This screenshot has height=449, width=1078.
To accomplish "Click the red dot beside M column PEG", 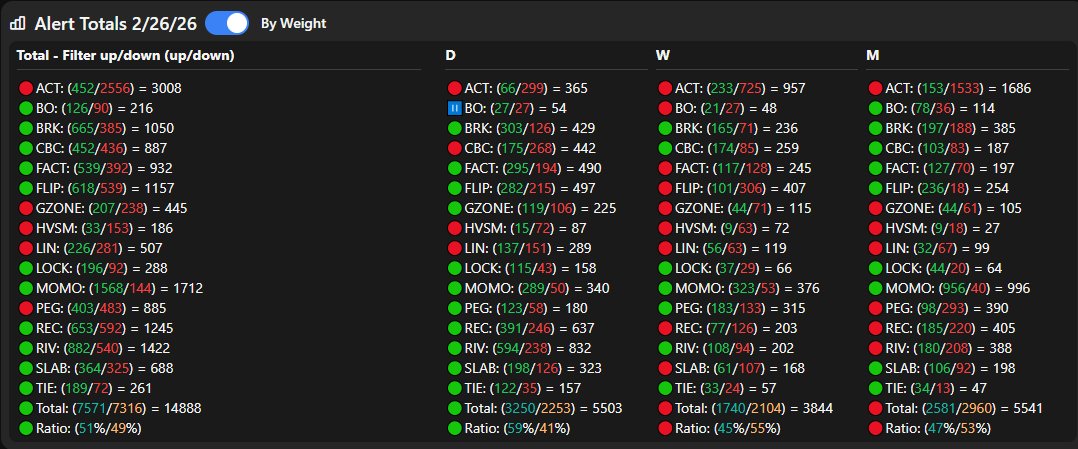I will pyautogui.click(x=875, y=308).
